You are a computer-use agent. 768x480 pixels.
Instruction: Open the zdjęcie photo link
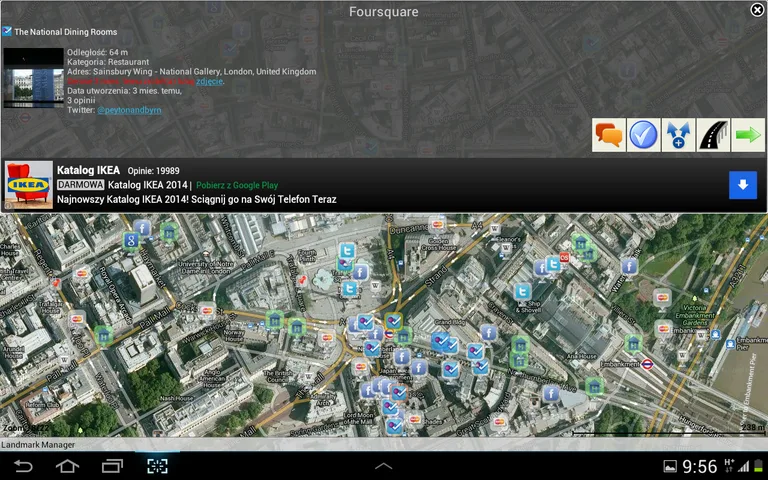pyautogui.click(x=209, y=81)
